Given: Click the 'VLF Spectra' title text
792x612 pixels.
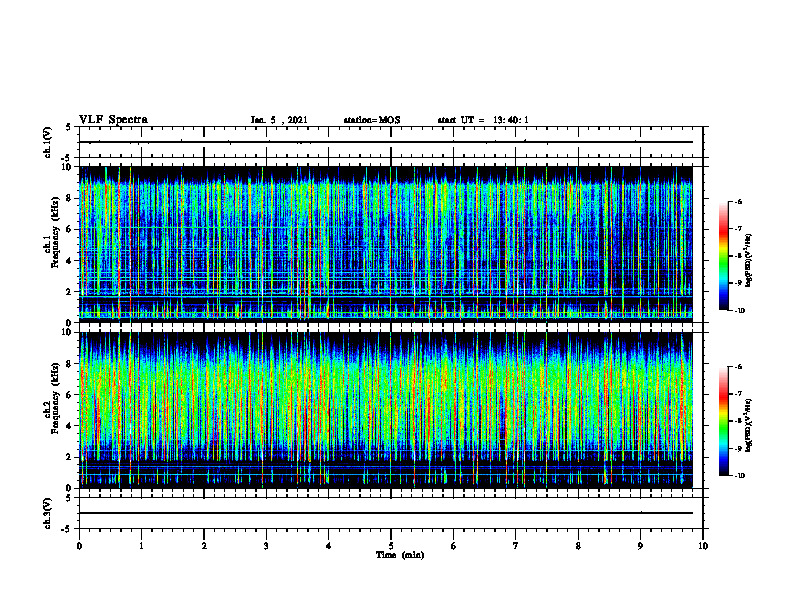Looking at the screenshot, I should pyautogui.click(x=113, y=119).
